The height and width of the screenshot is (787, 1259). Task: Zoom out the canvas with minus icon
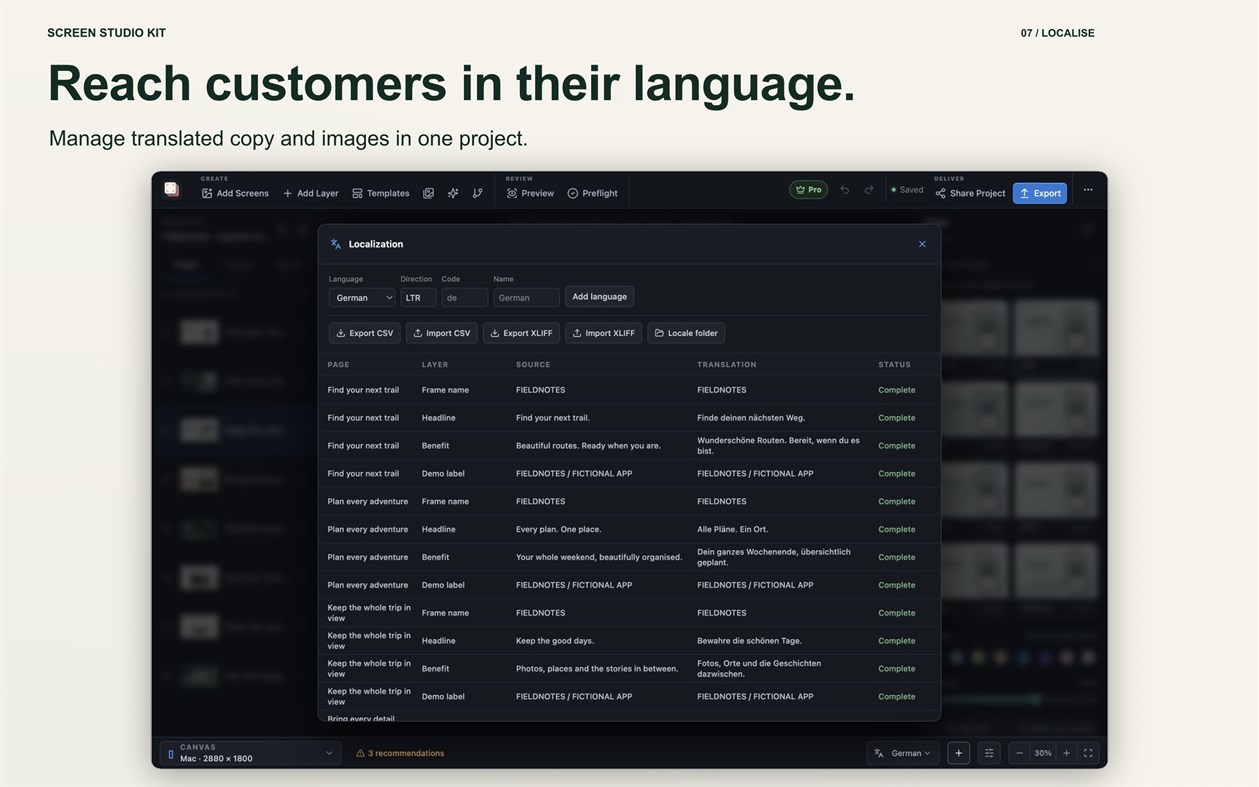click(1019, 753)
